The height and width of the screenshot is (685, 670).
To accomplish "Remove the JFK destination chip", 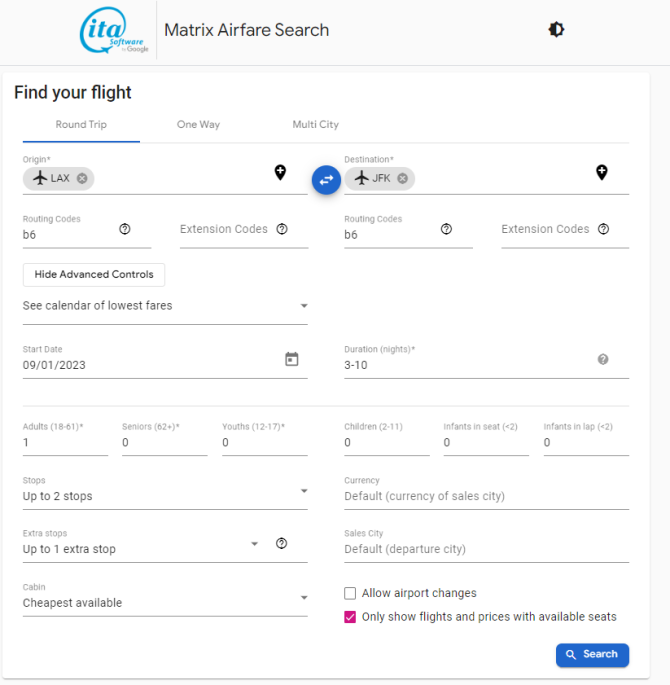I will 403,178.
